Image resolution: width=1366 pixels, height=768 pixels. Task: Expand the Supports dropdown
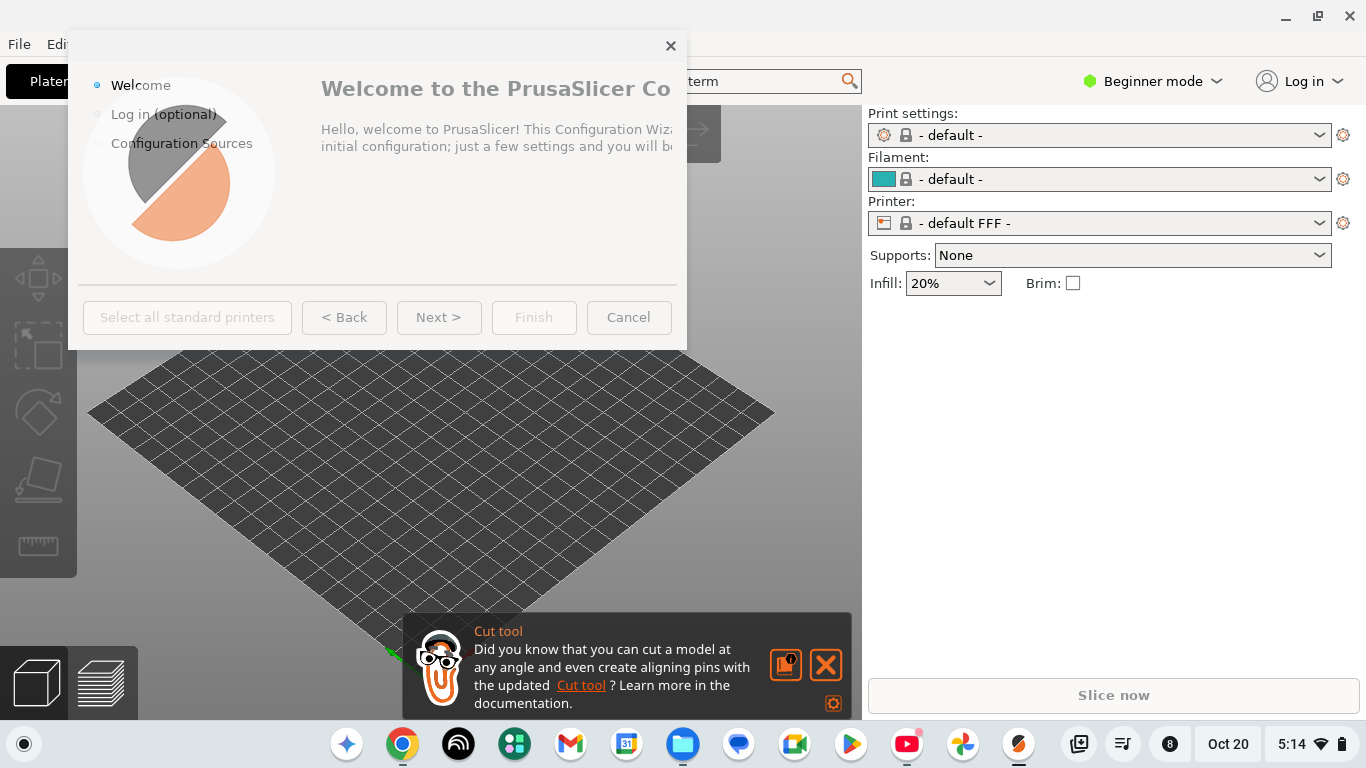pyautogui.click(x=1133, y=255)
